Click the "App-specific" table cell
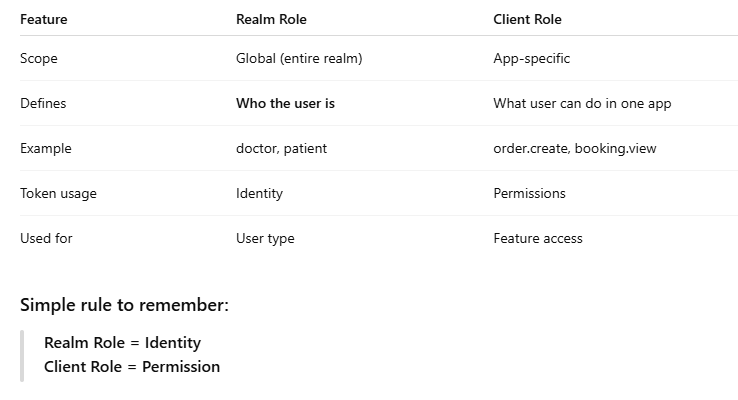738x400 pixels. click(531, 59)
